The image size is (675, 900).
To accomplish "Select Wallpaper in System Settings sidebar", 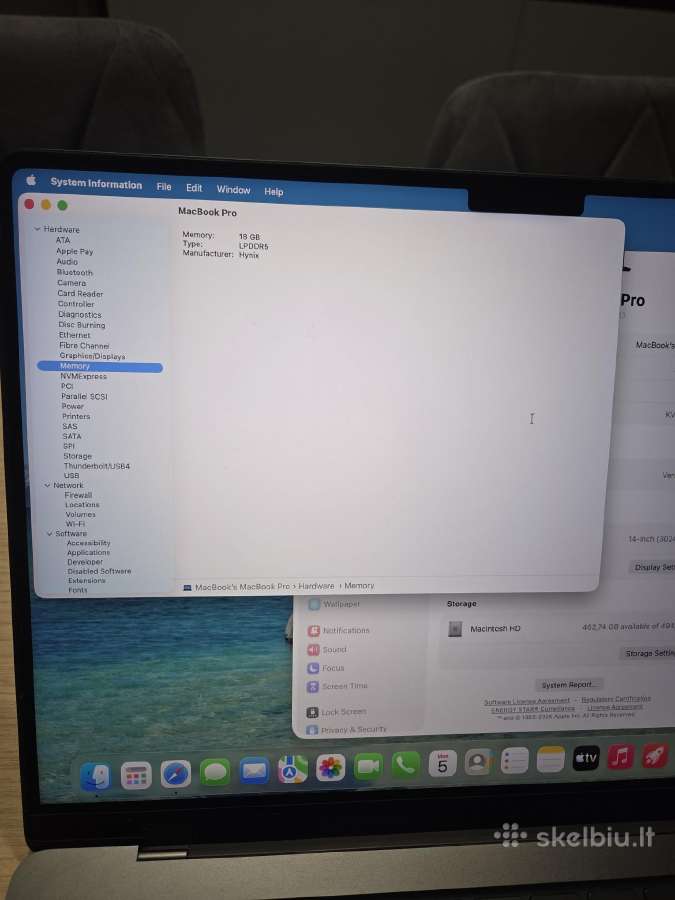I will pos(335,604).
